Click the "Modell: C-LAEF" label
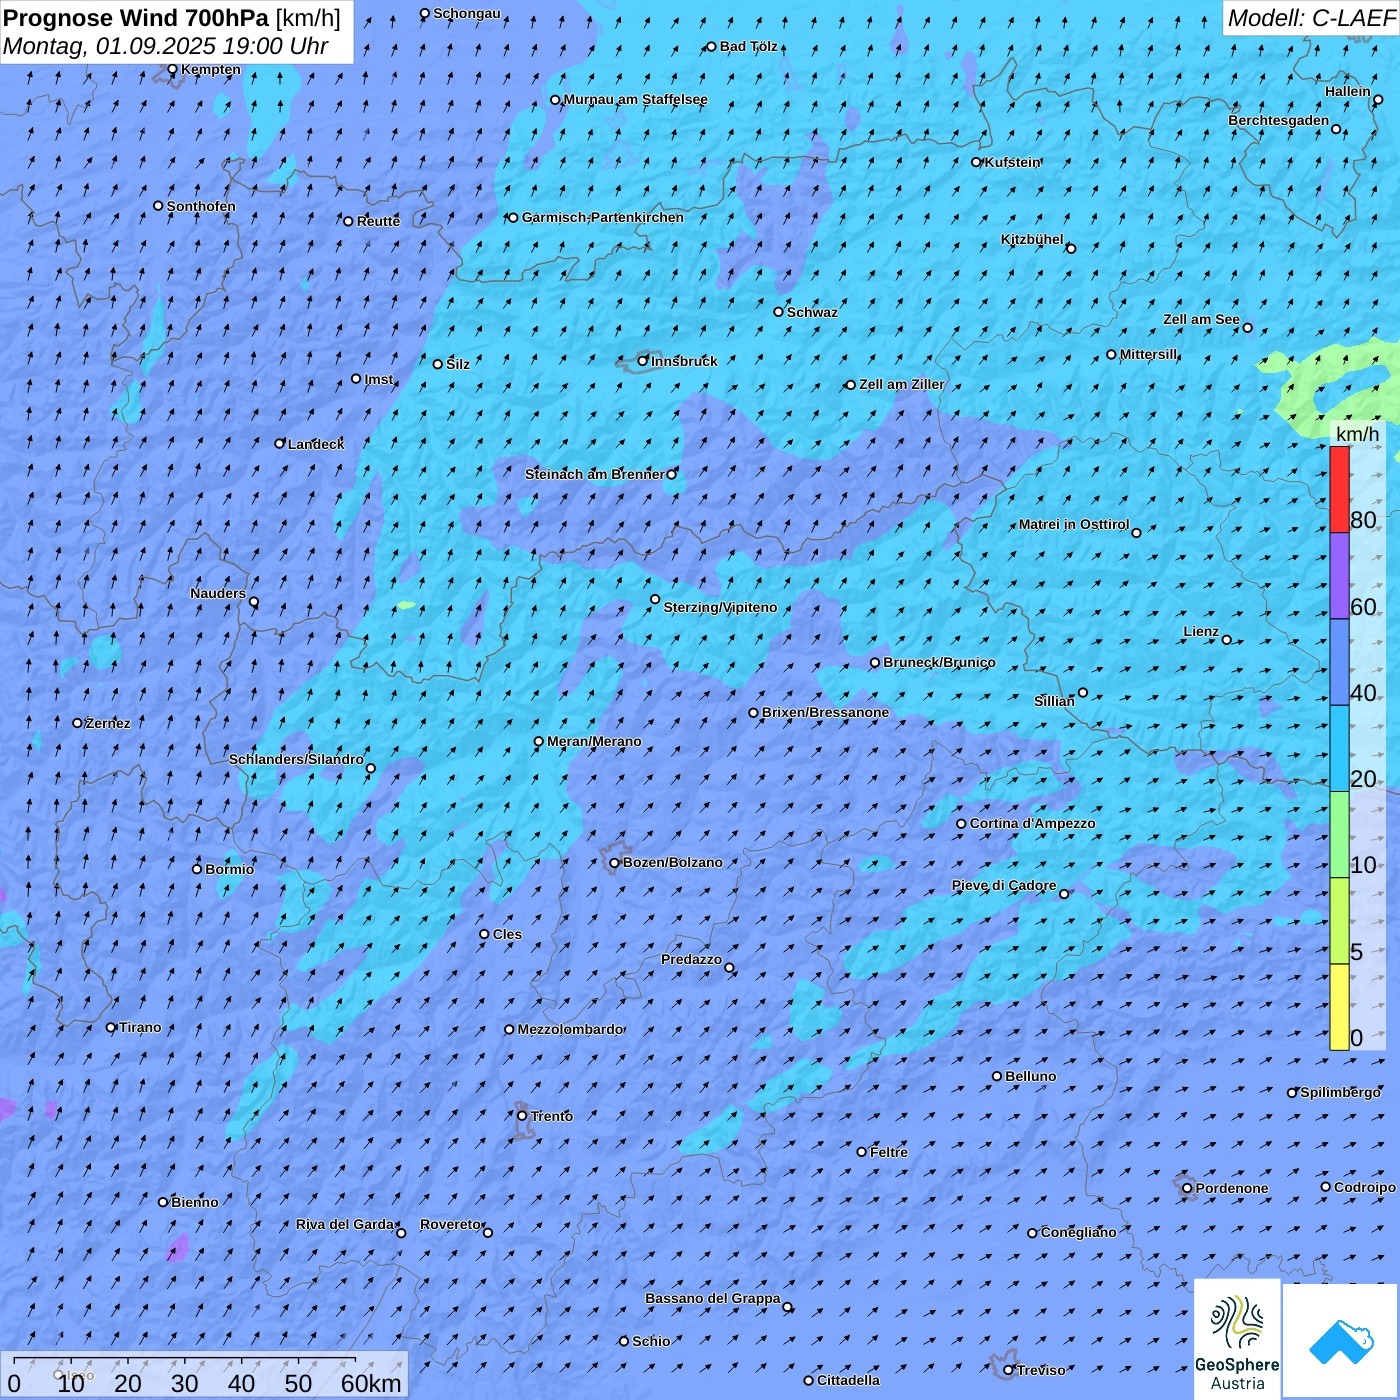Image resolution: width=1400 pixels, height=1400 pixels. click(x=1311, y=18)
